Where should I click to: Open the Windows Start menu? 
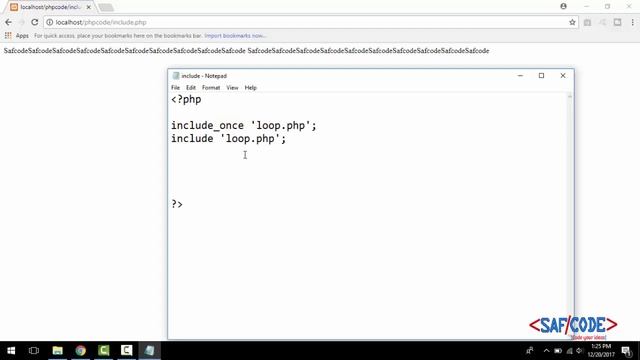[x=11, y=351]
